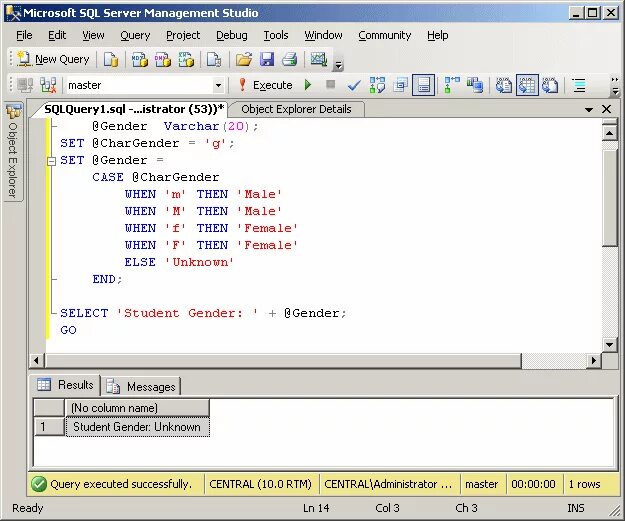Open the Window menu
This screenshot has width=625, height=521.
point(323,35)
